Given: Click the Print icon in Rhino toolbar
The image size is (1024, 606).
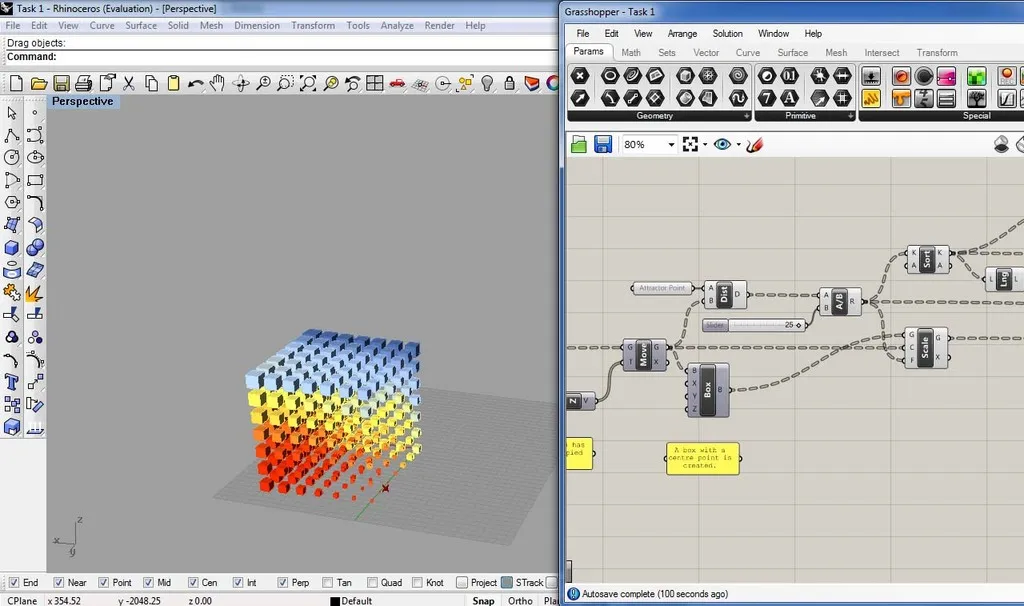Looking at the screenshot, I should 84,83.
